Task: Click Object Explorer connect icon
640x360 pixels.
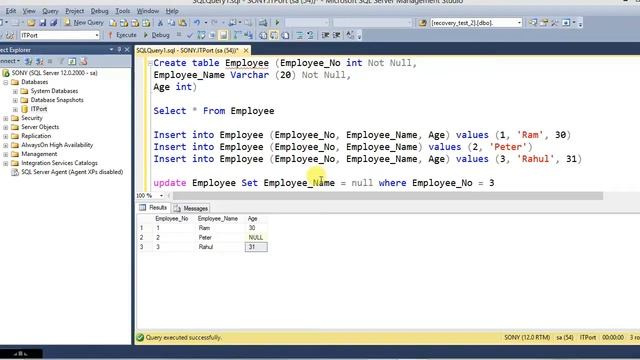Action: [x=29, y=61]
